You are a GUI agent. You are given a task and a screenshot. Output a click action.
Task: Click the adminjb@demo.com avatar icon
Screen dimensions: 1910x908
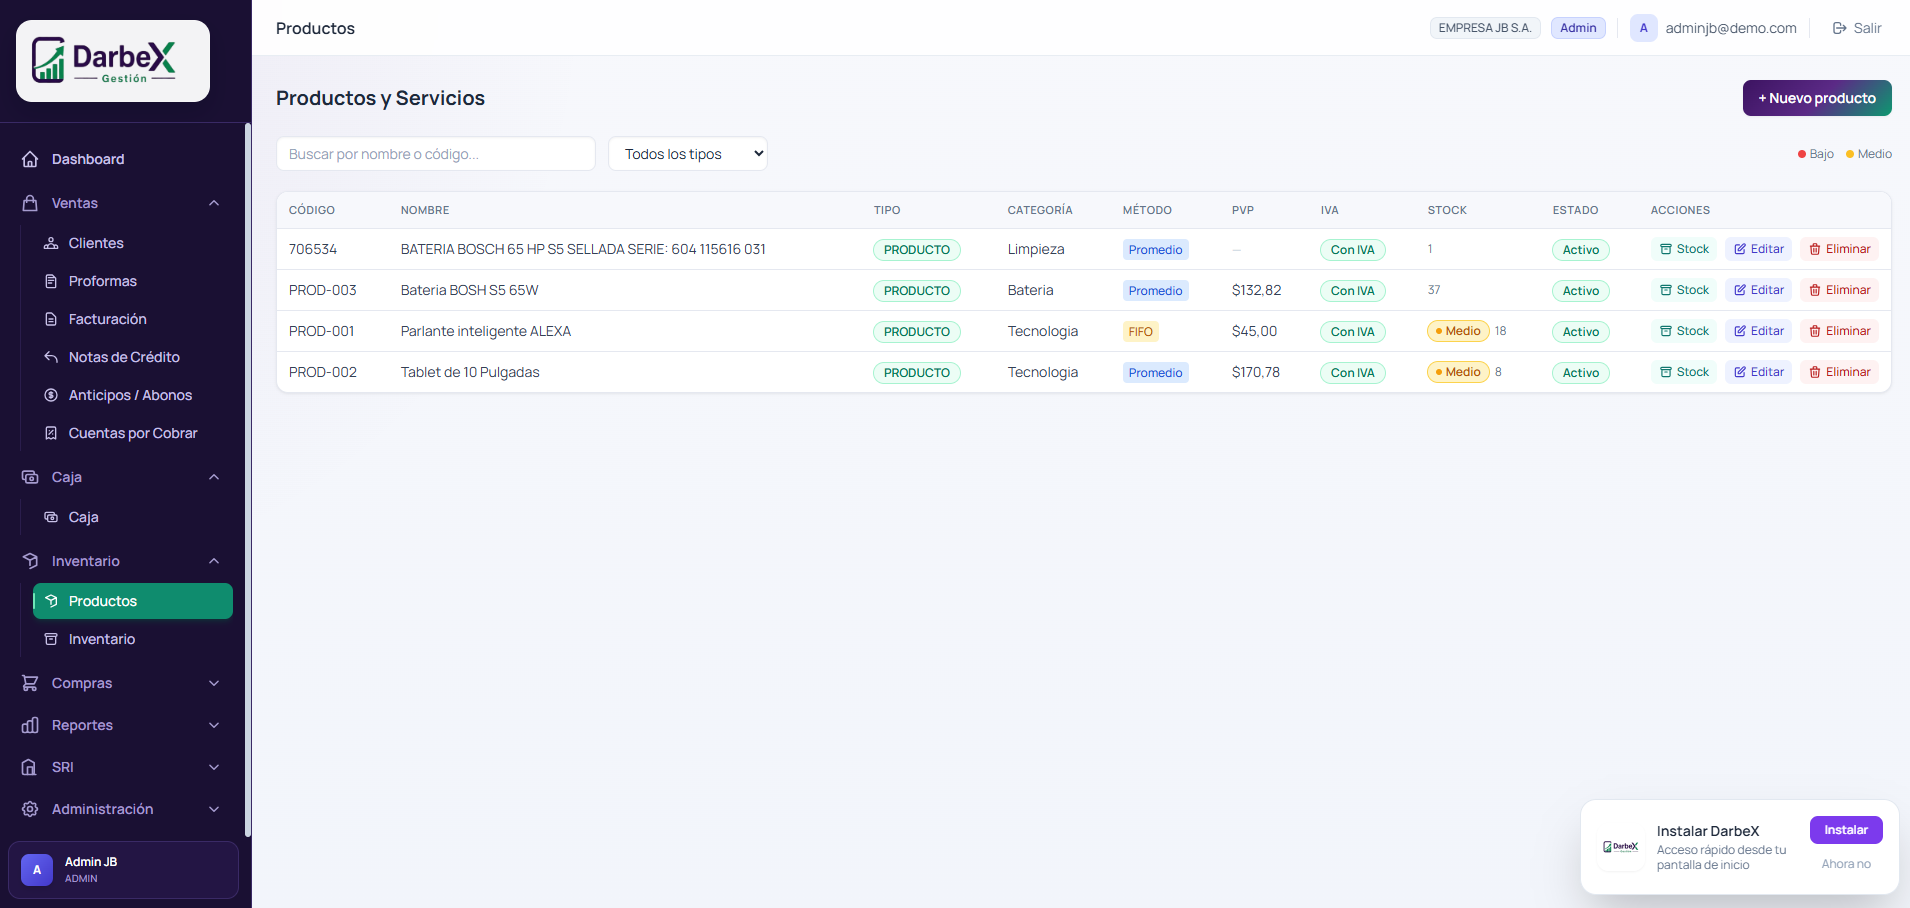1643,28
